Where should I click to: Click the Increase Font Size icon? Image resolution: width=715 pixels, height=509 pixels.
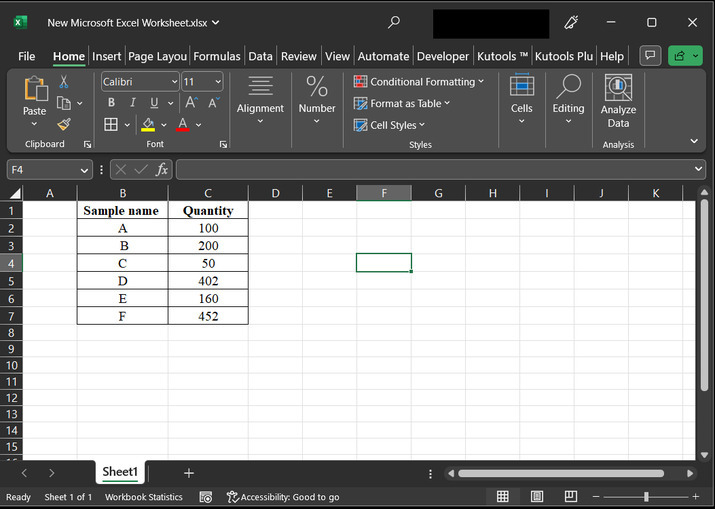pyautogui.click(x=191, y=103)
